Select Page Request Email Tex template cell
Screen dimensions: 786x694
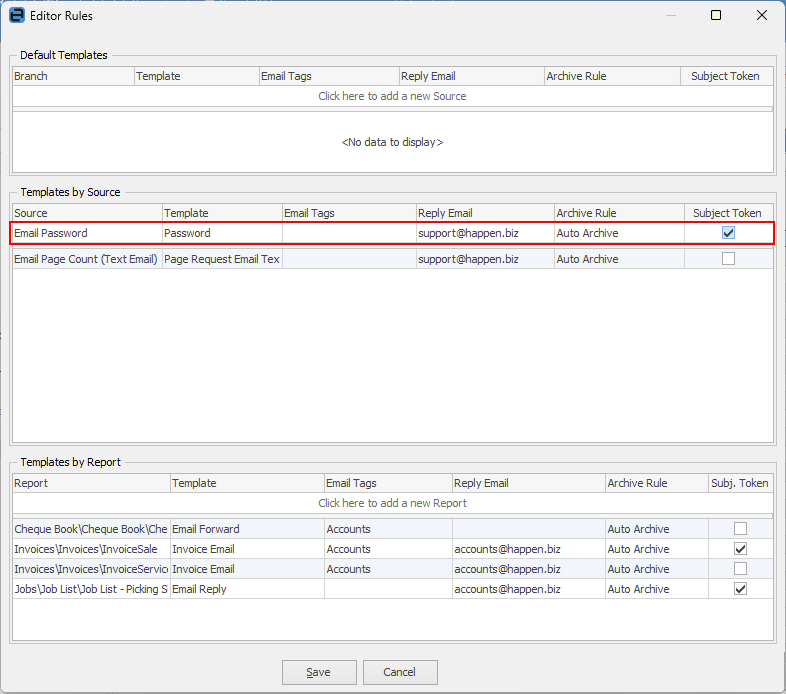tap(222, 259)
